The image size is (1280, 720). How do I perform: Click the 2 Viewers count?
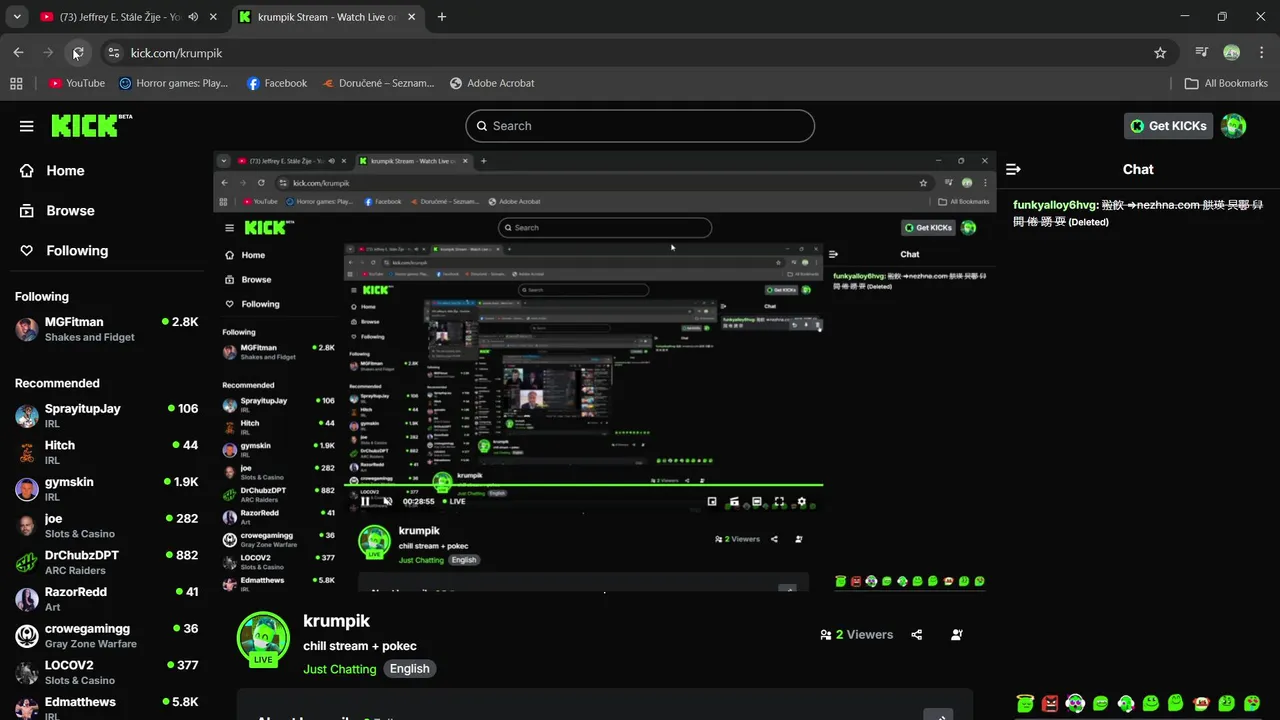coord(856,634)
